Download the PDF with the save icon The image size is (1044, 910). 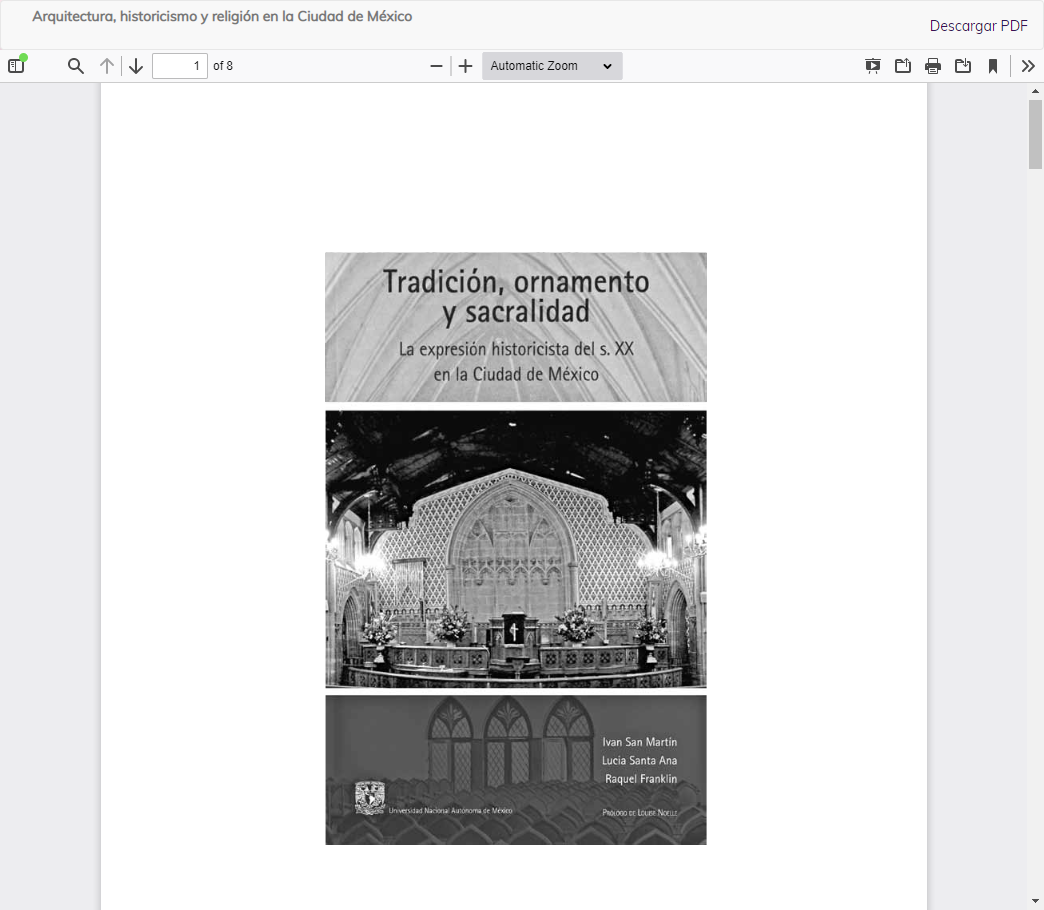(963, 66)
